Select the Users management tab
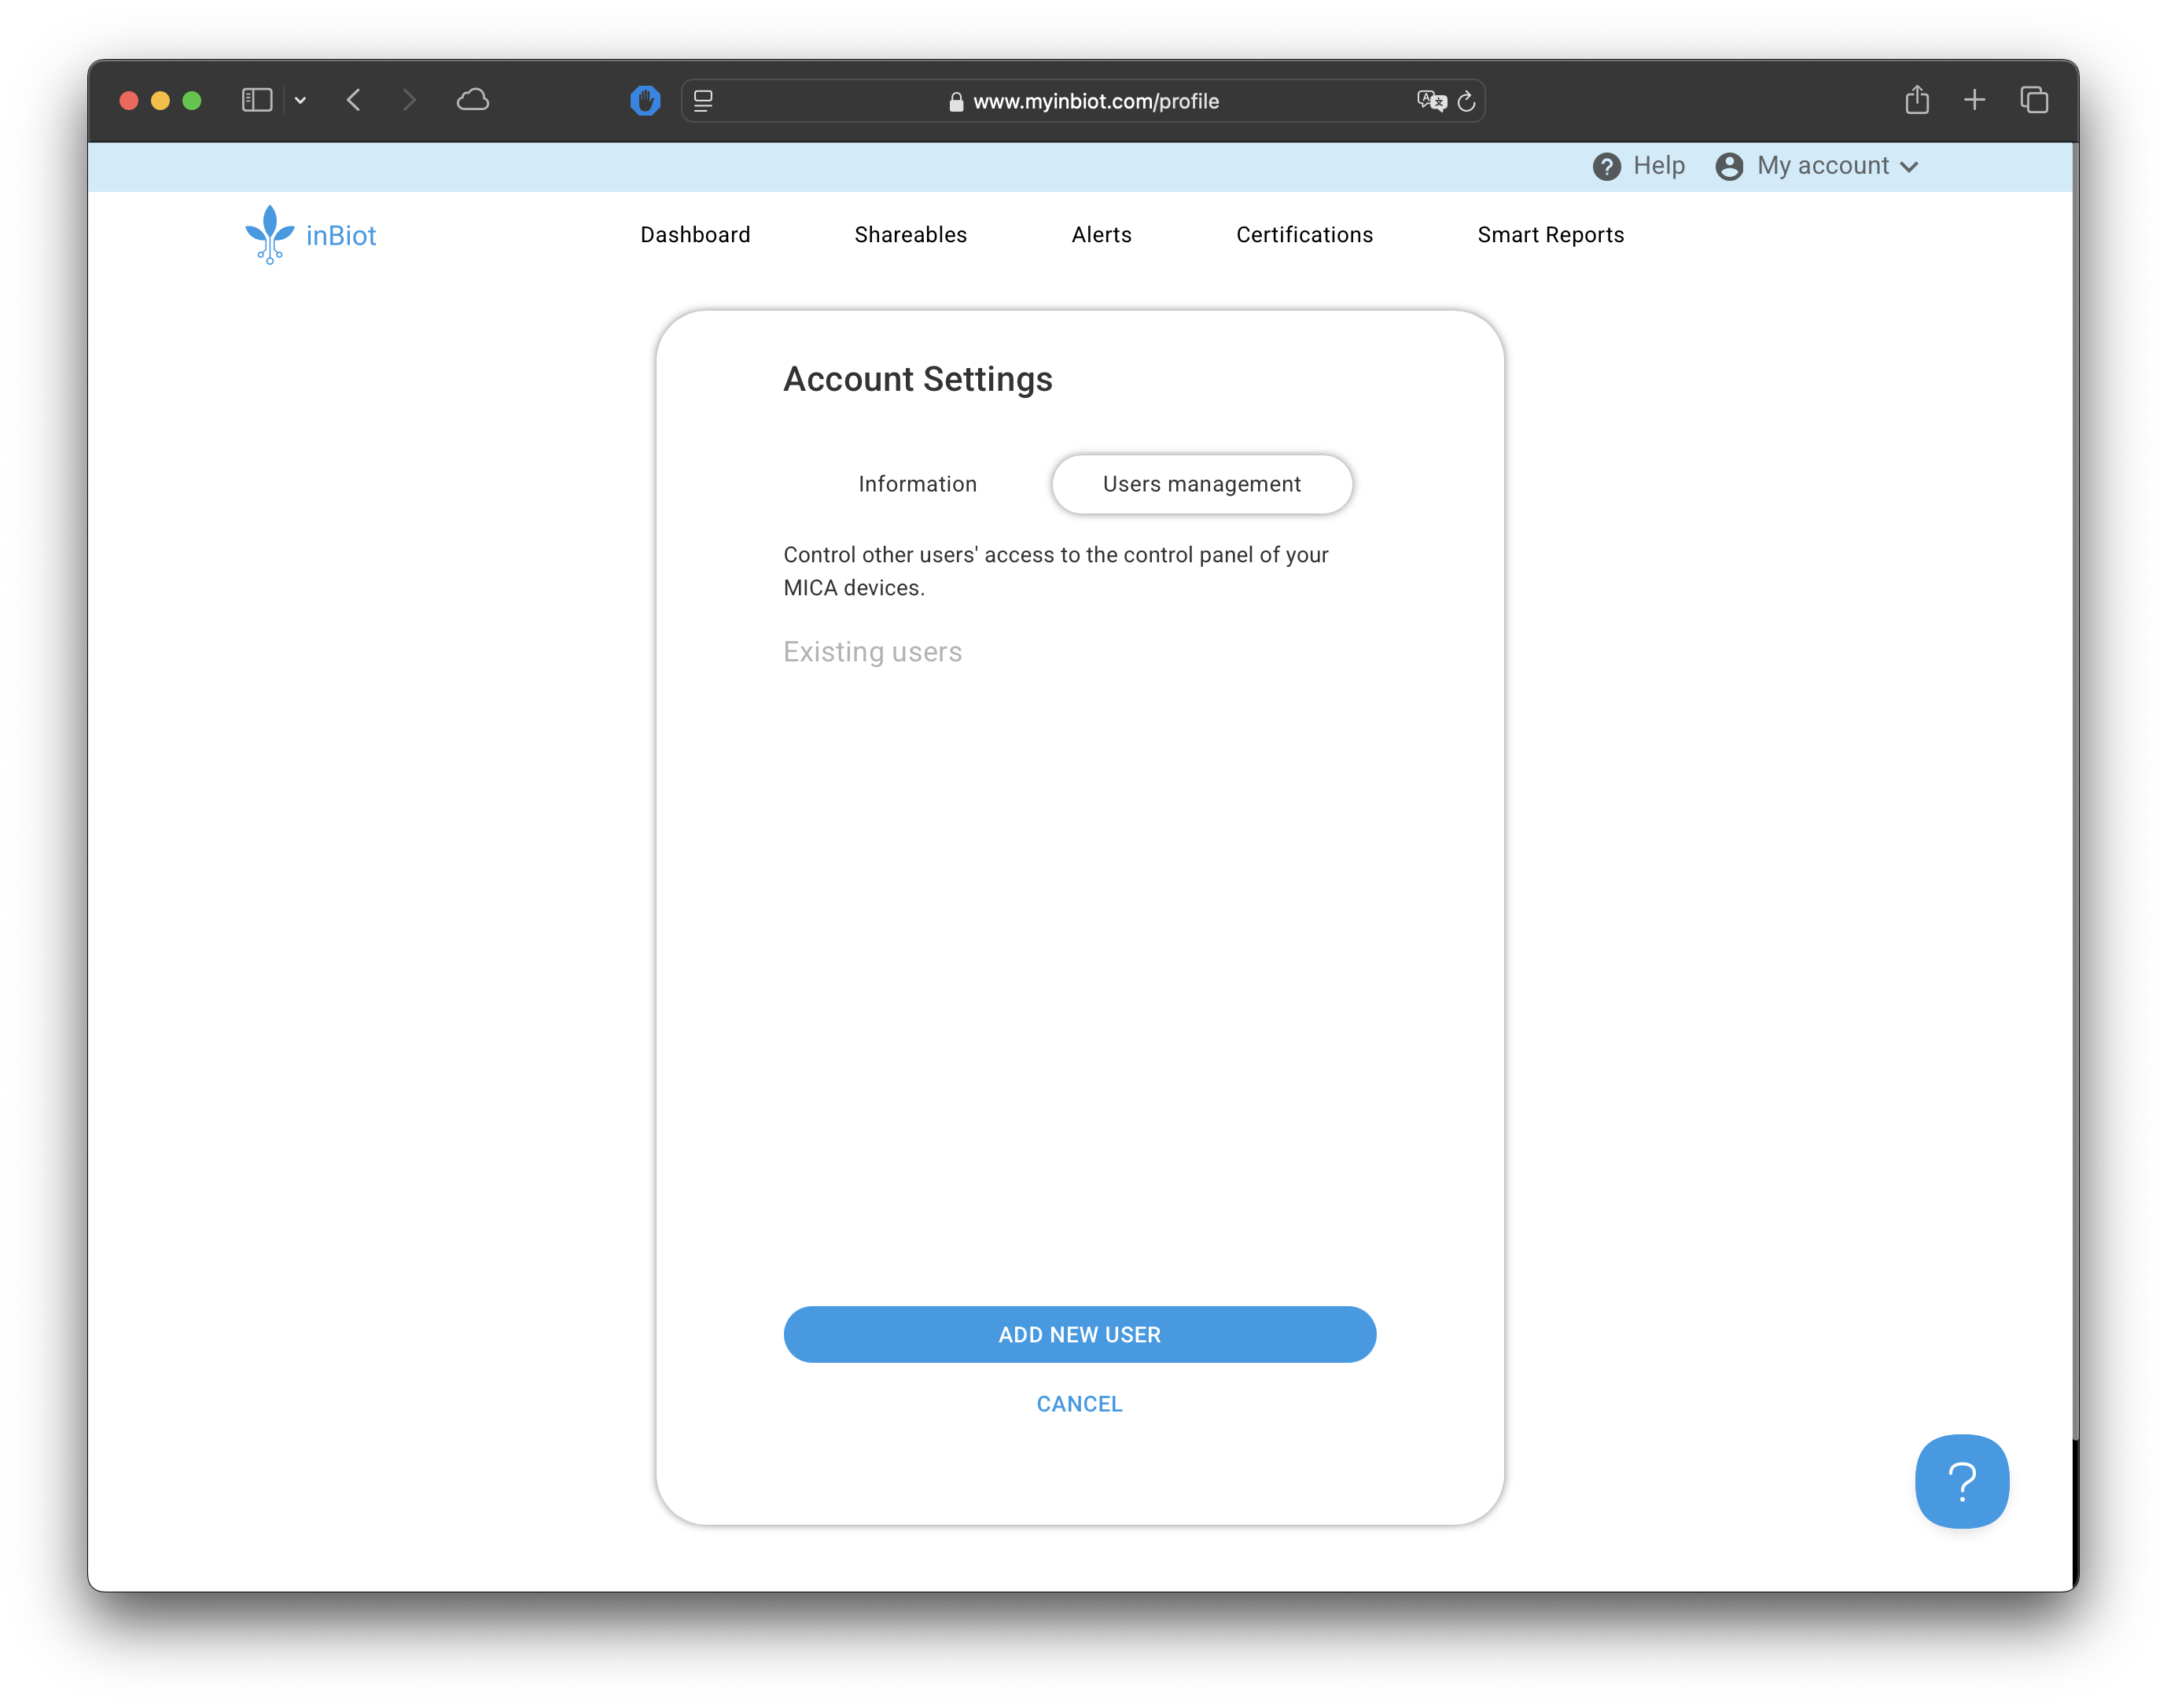This screenshot has width=2167, height=1708. click(x=1201, y=484)
